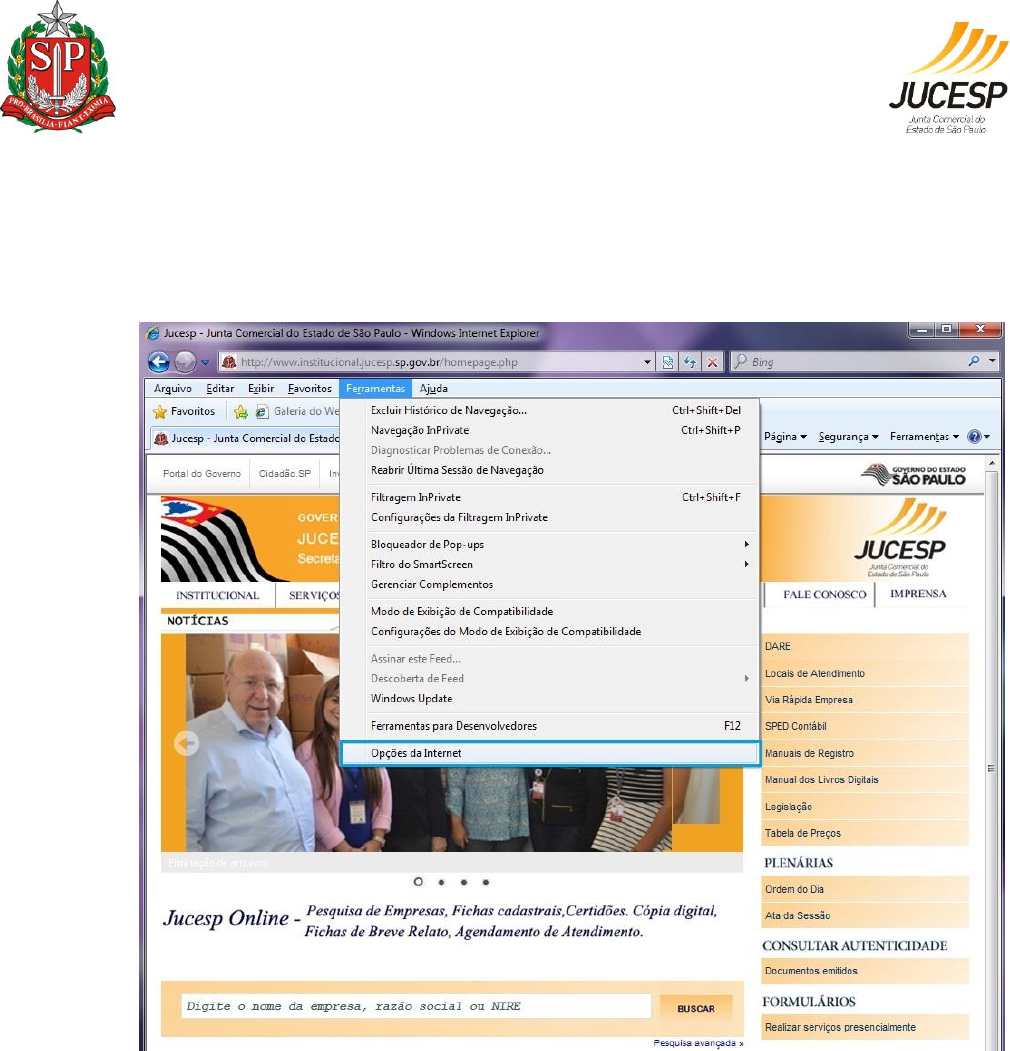
Task: Open the Favoritos menu in menu bar
Action: tap(310, 388)
